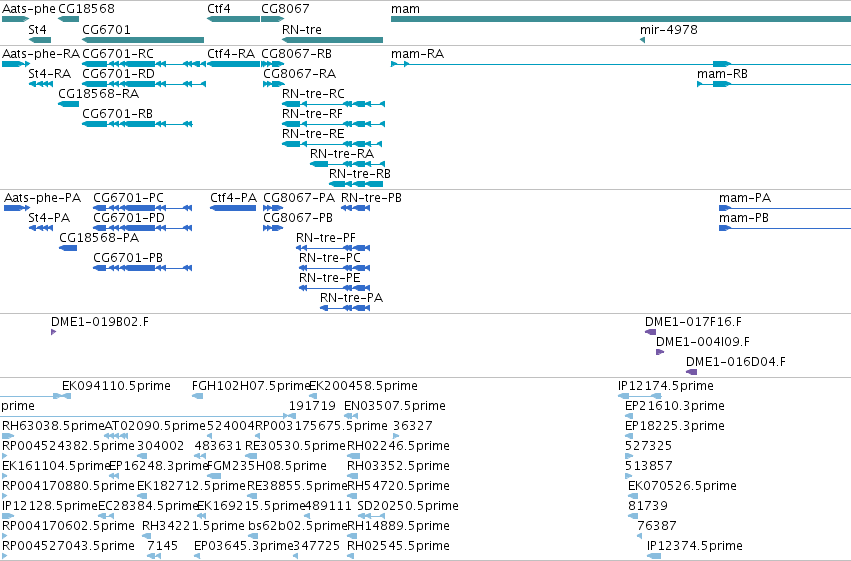The height and width of the screenshot is (561, 851).
Task: Select protein CG6701-PB
Action: coord(143,269)
